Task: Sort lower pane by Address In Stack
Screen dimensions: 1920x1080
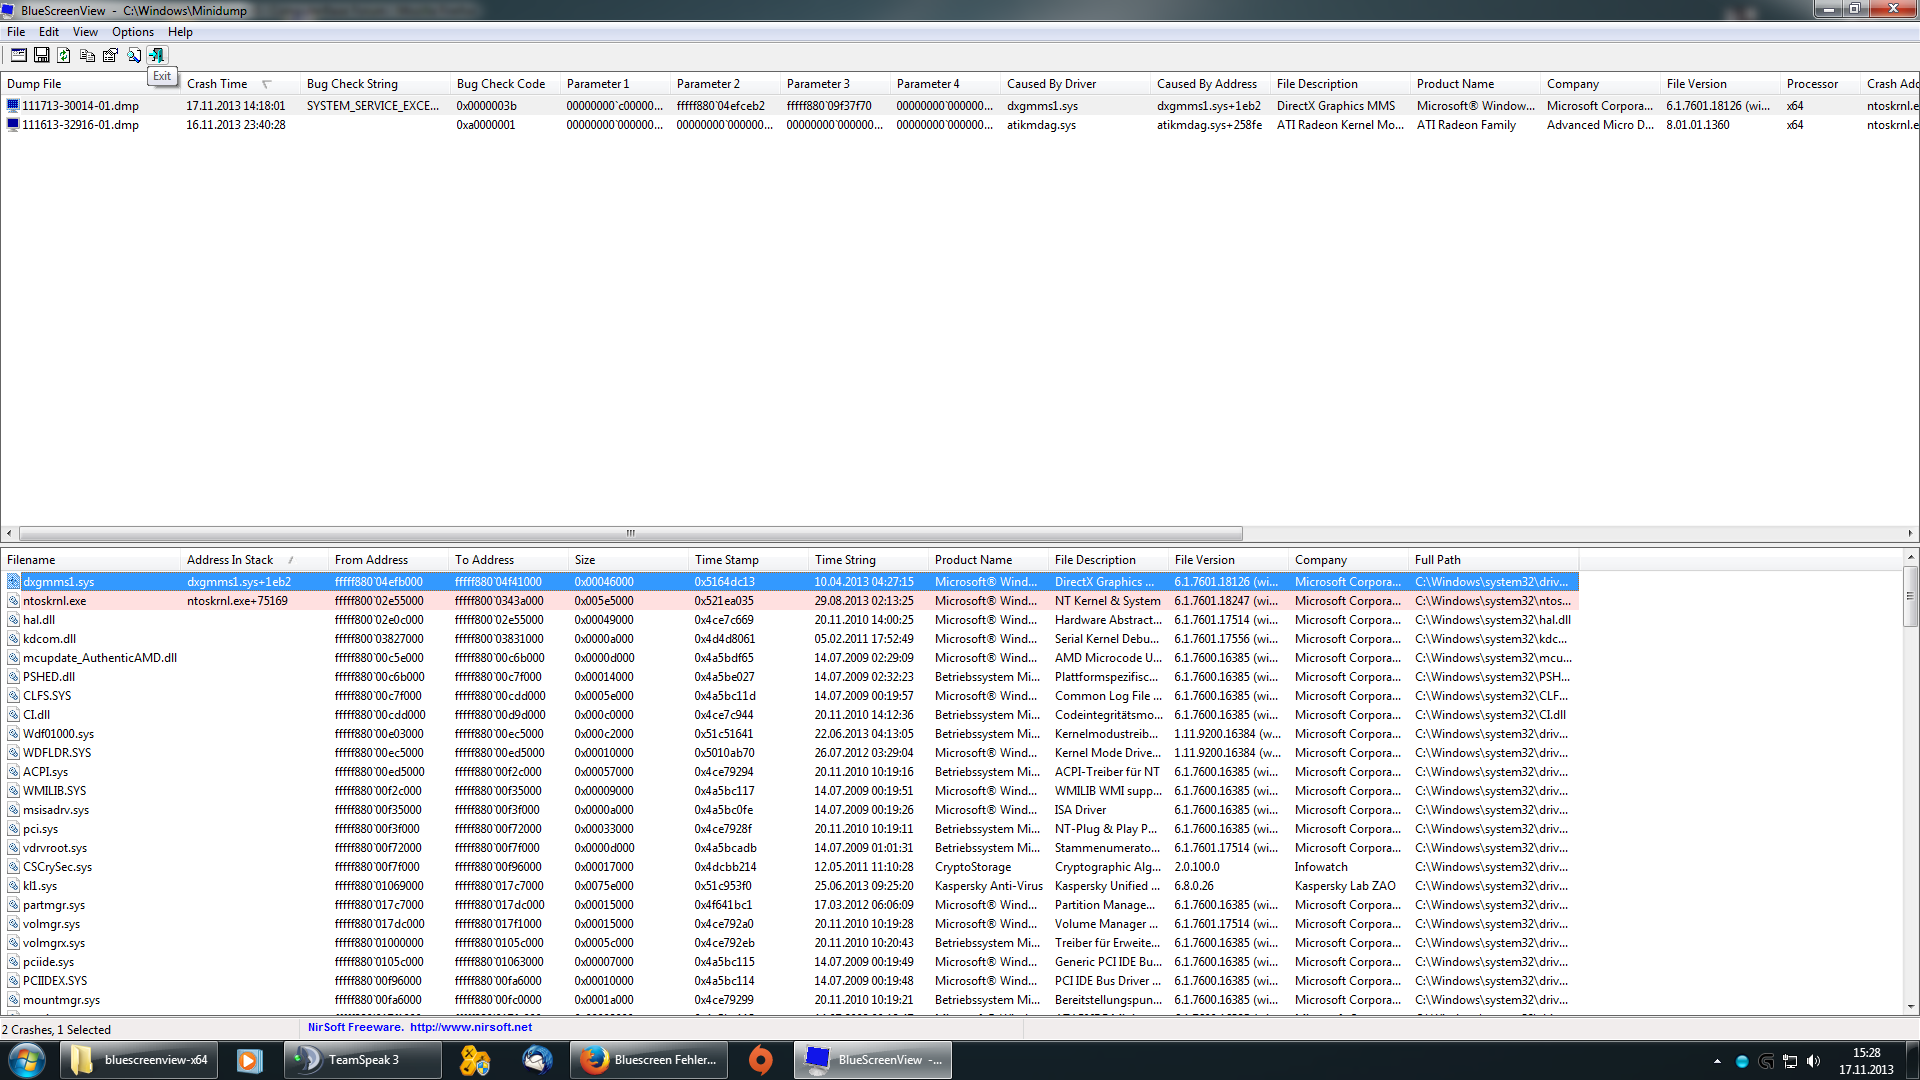Action: (230, 560)
